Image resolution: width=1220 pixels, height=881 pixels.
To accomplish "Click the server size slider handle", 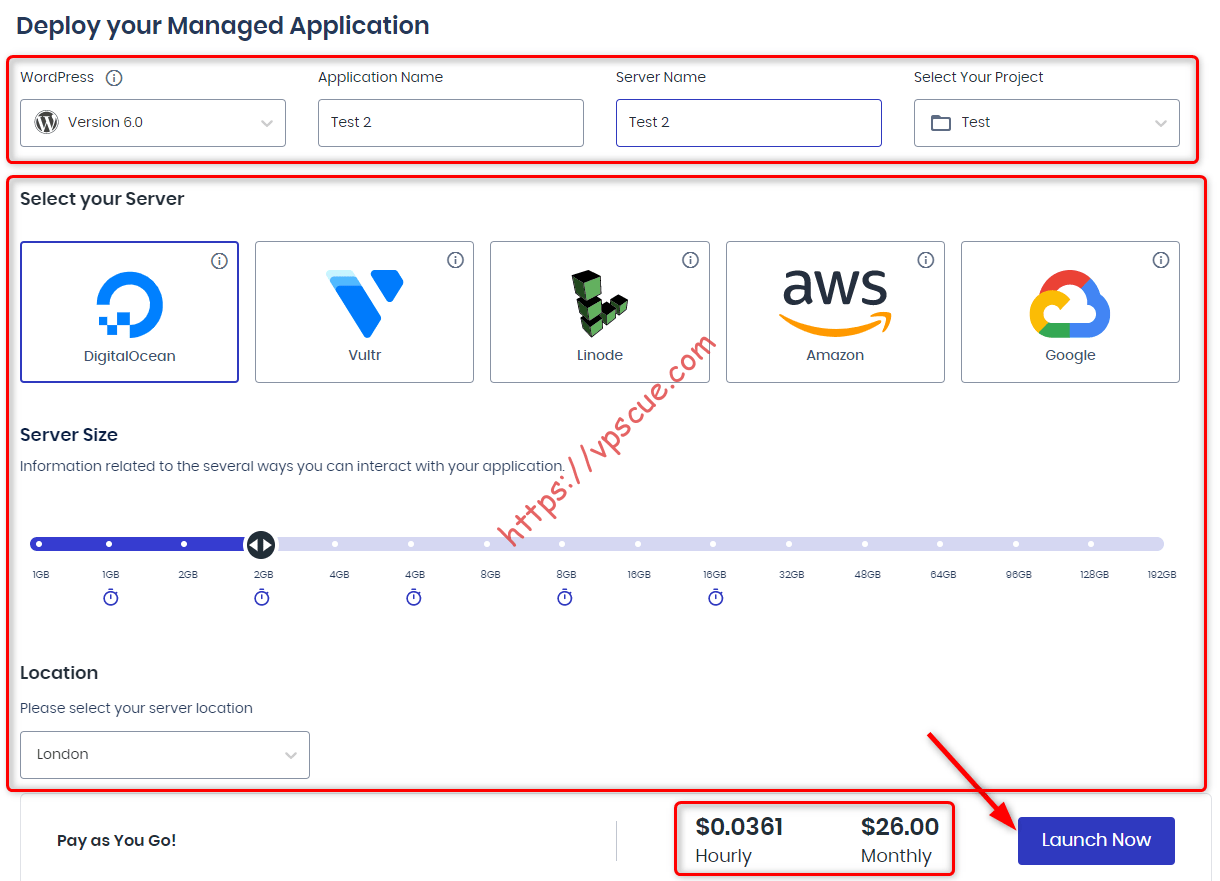I will (261, 544).
